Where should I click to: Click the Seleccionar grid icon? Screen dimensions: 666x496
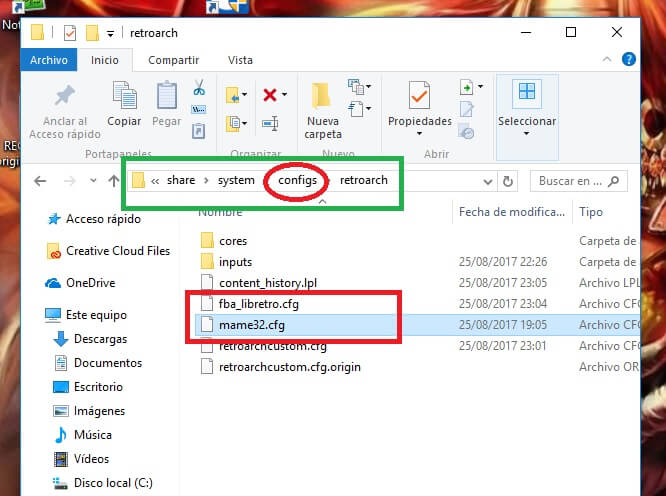(527, 91)
